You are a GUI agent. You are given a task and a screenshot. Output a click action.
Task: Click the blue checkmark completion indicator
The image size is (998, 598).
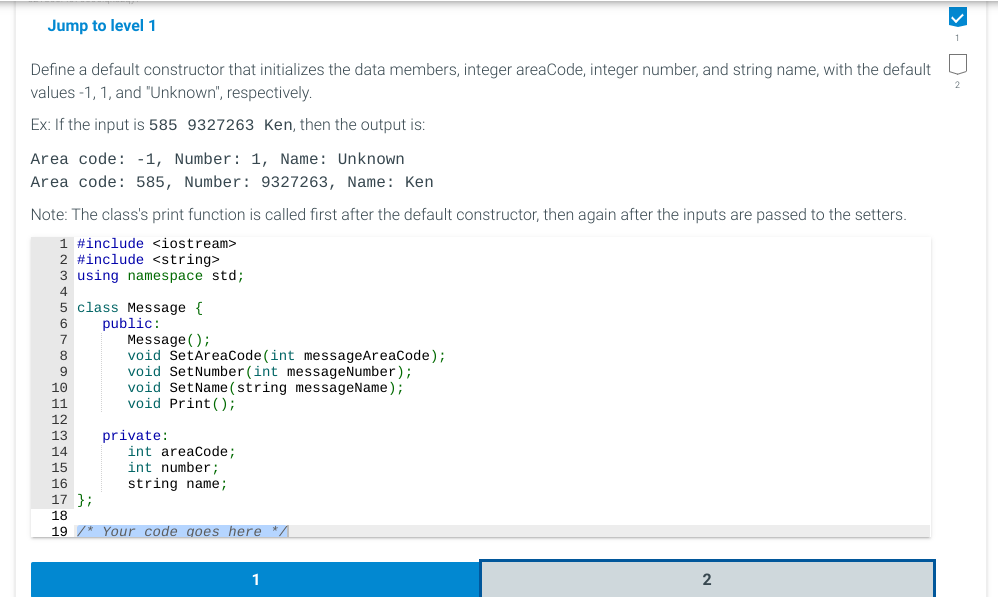[x=957, y=17]
